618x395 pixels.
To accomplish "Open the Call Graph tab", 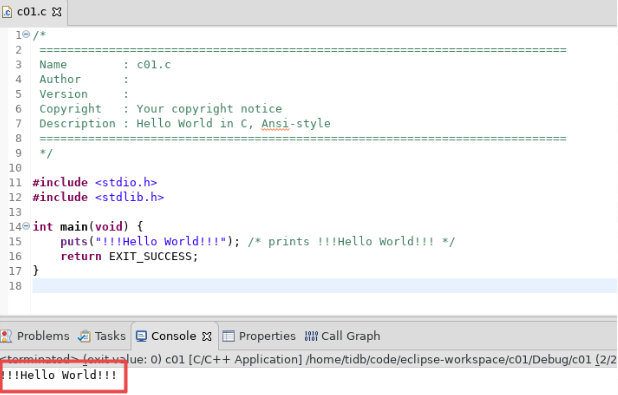I will pyautogui.click(x=343, y=336).
